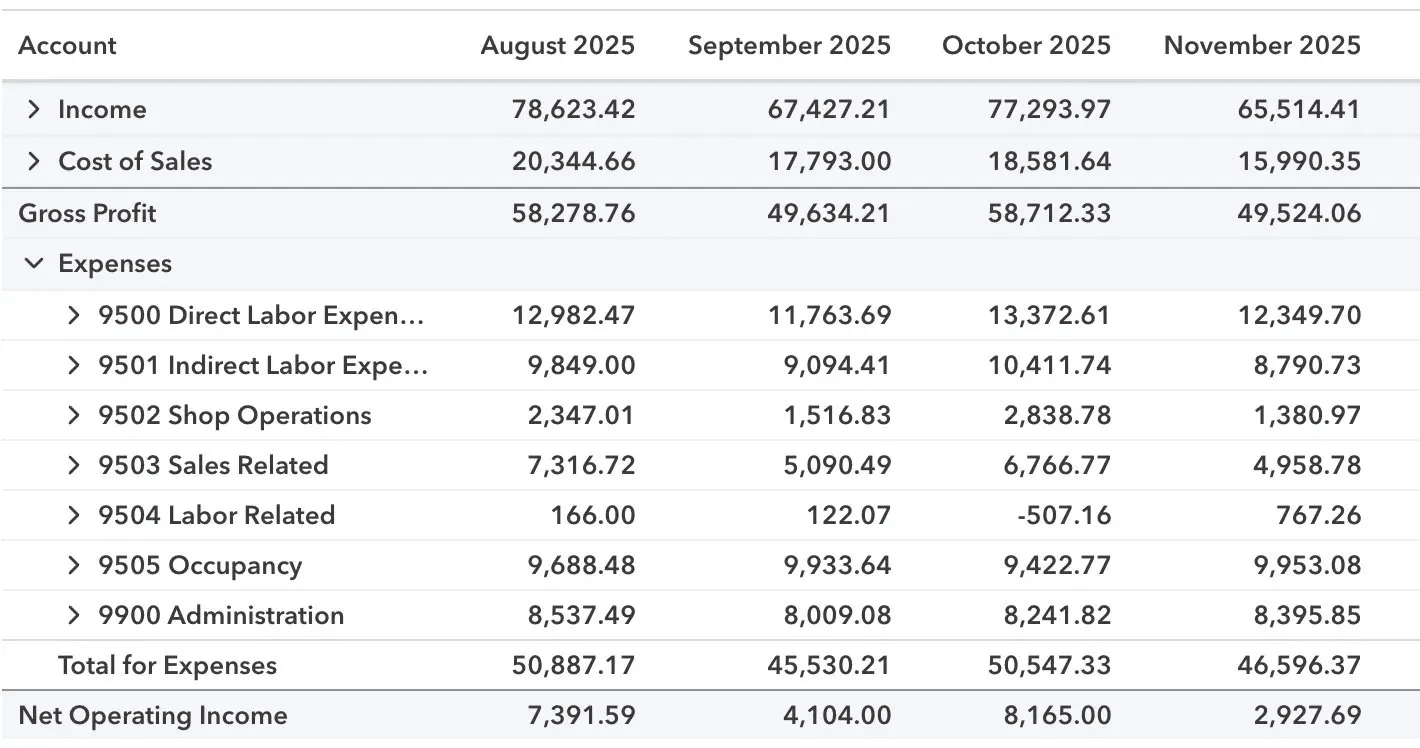The width and height of the screenshot is (1420, 748).
Task: Click the August 2025 column header
Action: click(x=557, y=46)
